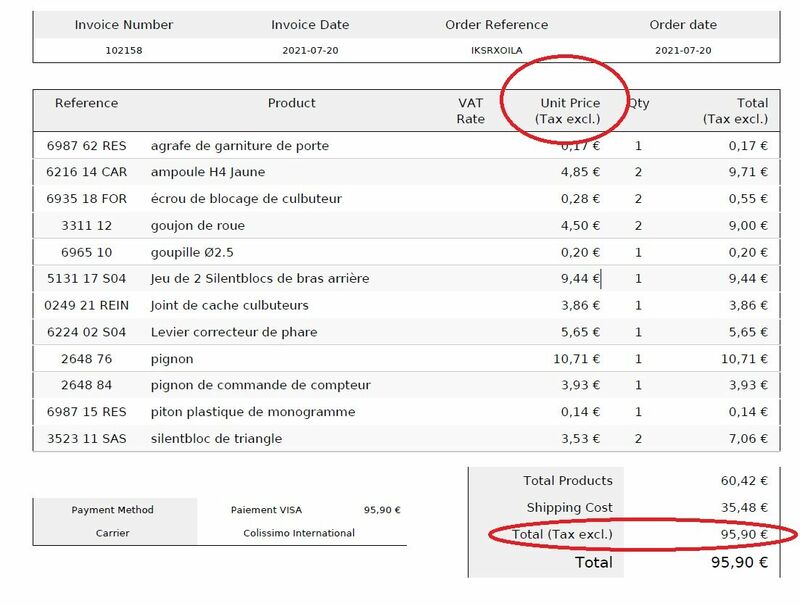Click the Total (Tax excl.) column header

coord(735,111)
